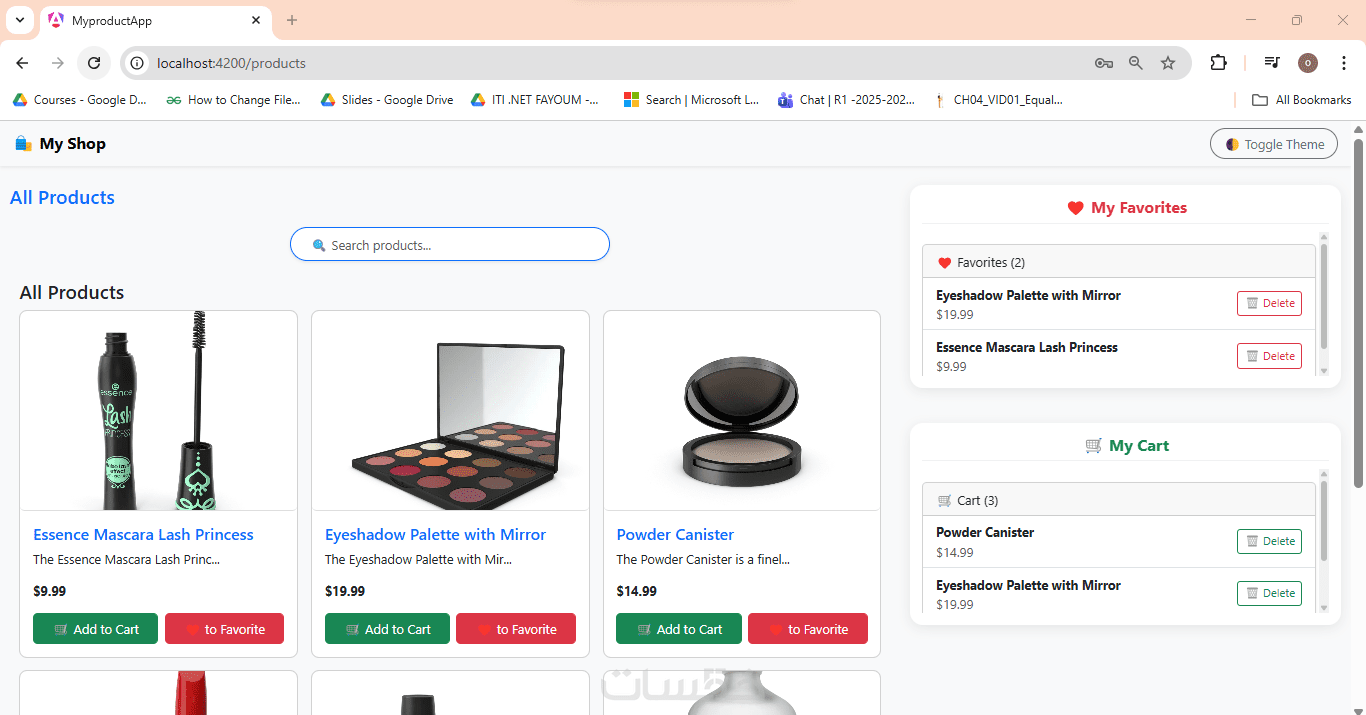This screenshot has width=1366, height=715.
Task: Open the Extensions puzzle icon
Action: [1218, 63]
